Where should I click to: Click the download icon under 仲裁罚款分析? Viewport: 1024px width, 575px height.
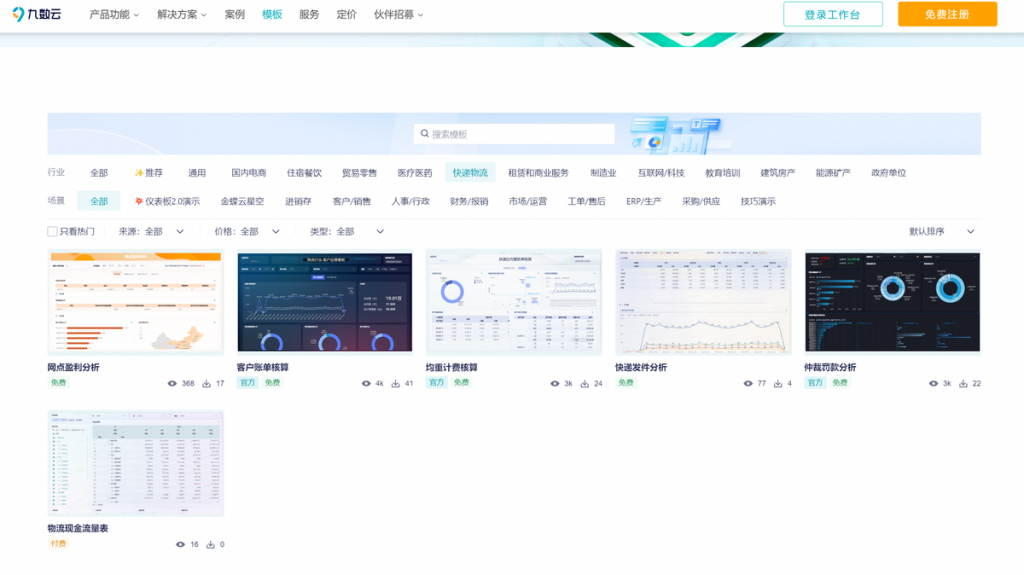[963, 383]
